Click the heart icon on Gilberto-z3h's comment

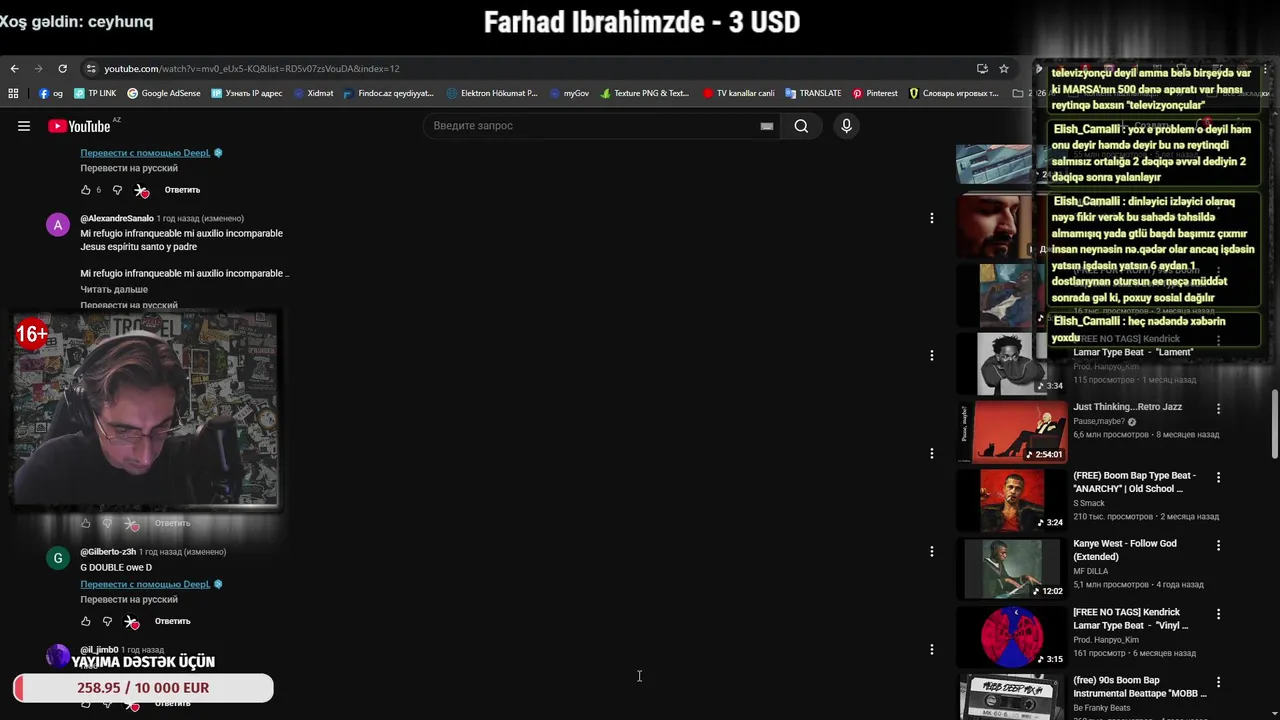131,622
